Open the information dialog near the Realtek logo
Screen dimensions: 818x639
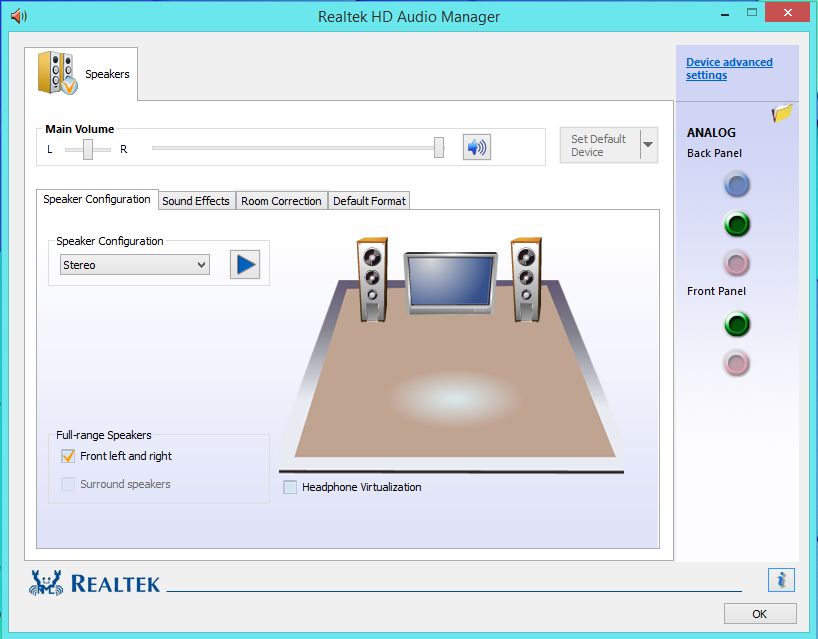click(x=781, y=580)
